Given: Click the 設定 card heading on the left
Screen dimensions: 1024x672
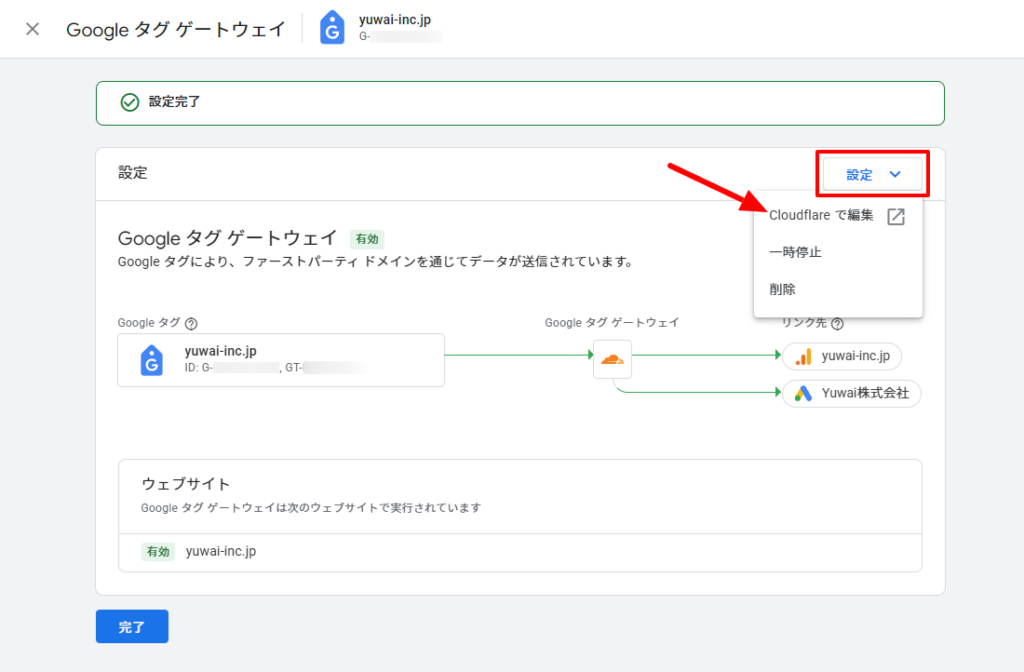Looking at the screenshot, I should 133,173.
